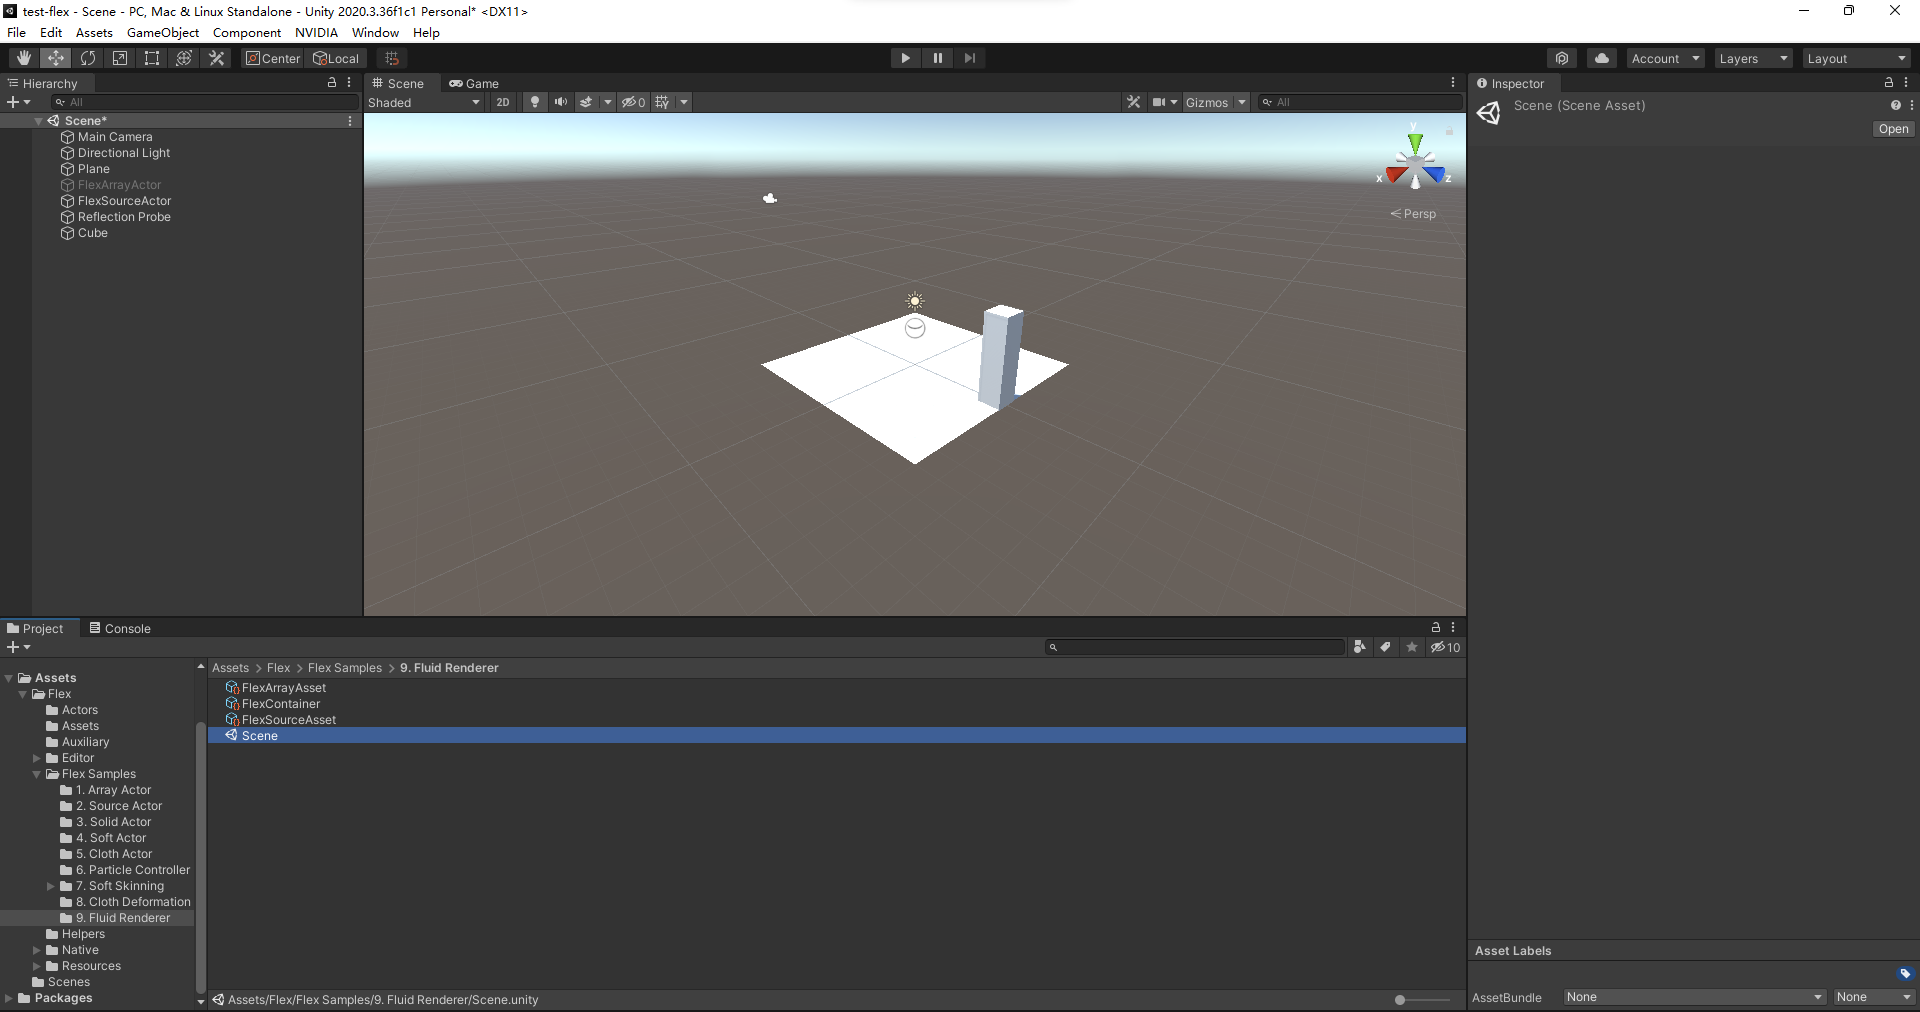Open the Gizmos dropdown arrow
This screenshot has width=1920, height=1012.
1242,102
